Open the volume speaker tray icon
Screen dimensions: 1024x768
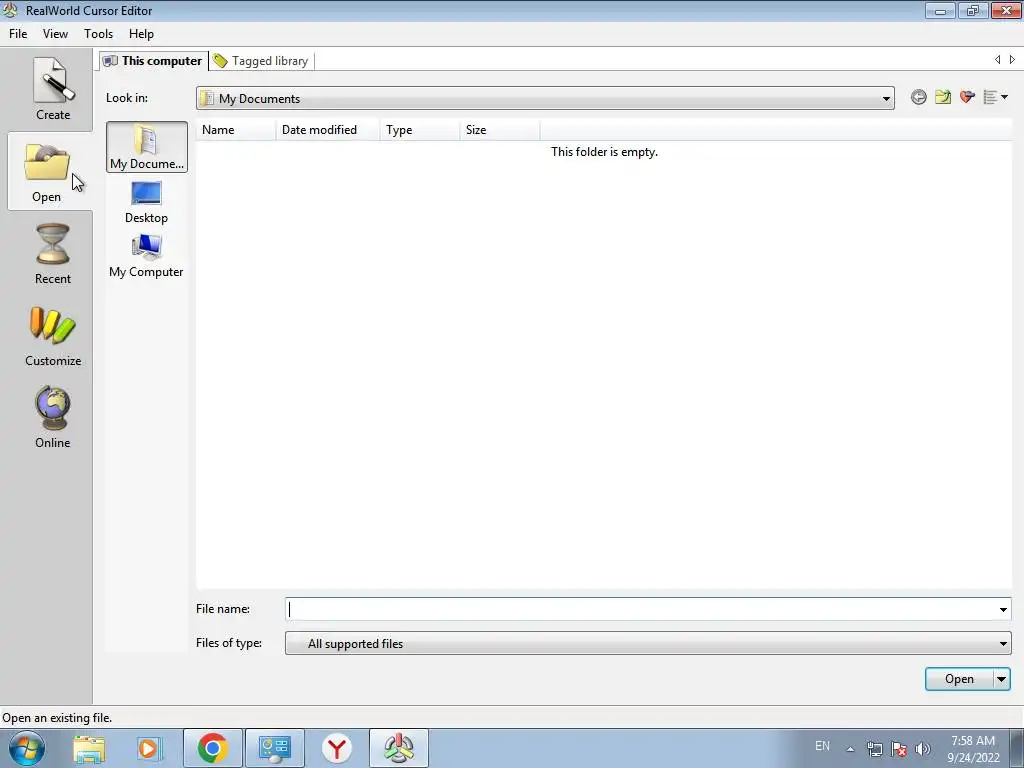point(923,749)
